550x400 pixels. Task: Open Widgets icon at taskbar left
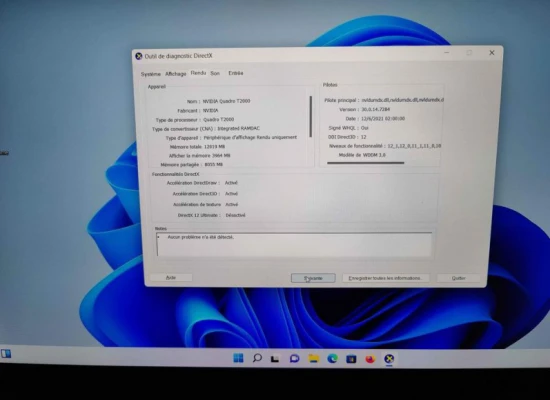[x=6, y=354]
